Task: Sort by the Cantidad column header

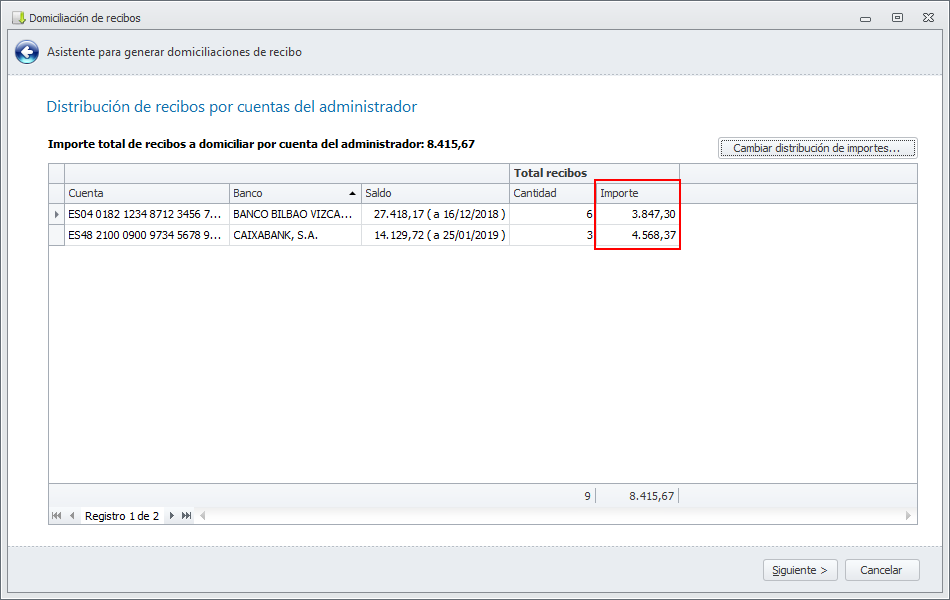Action: coord(553,193)
